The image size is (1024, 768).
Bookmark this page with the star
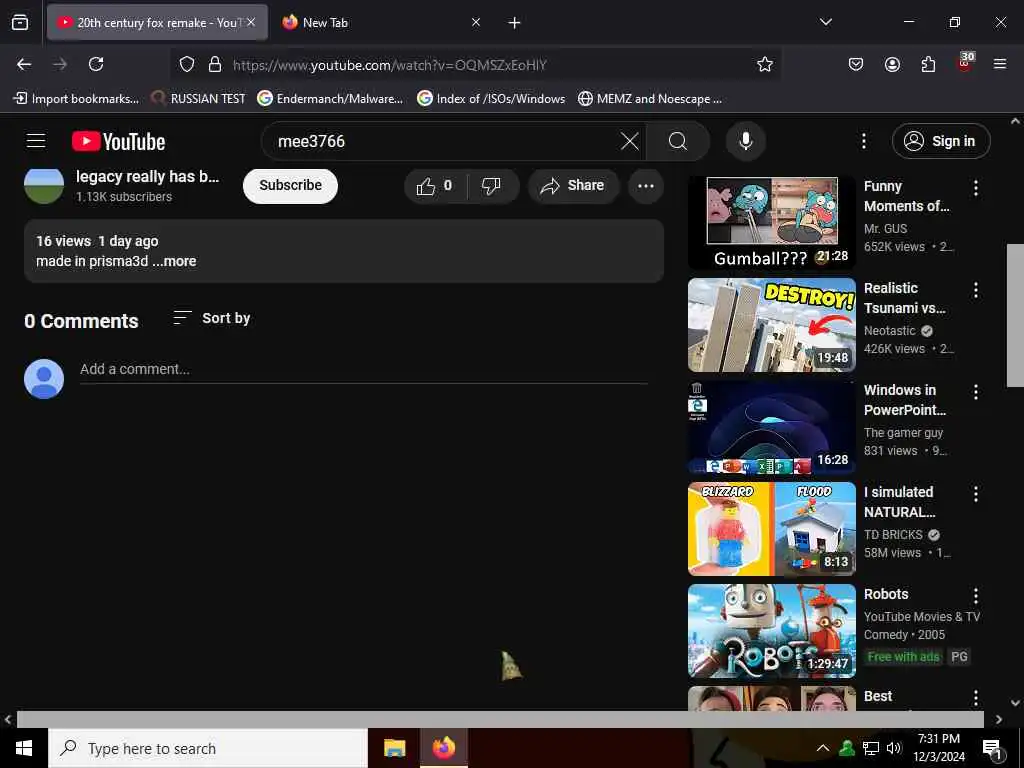(x=765, y=64)
